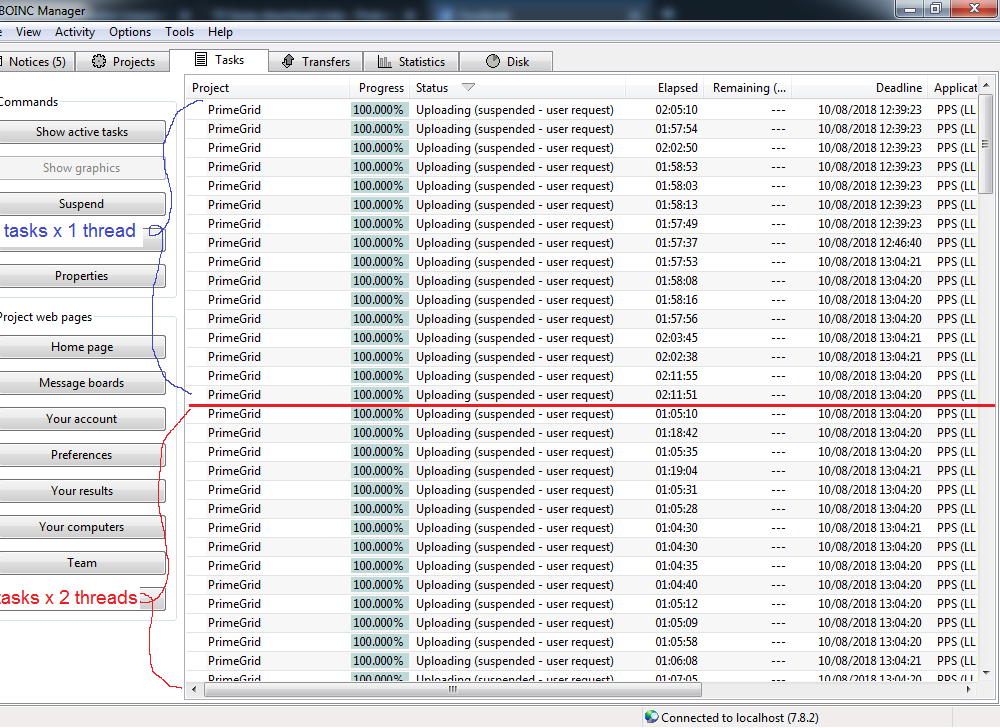Select the task with elapsed 01:57:54
1000x728 pixels.
[582, 129]
